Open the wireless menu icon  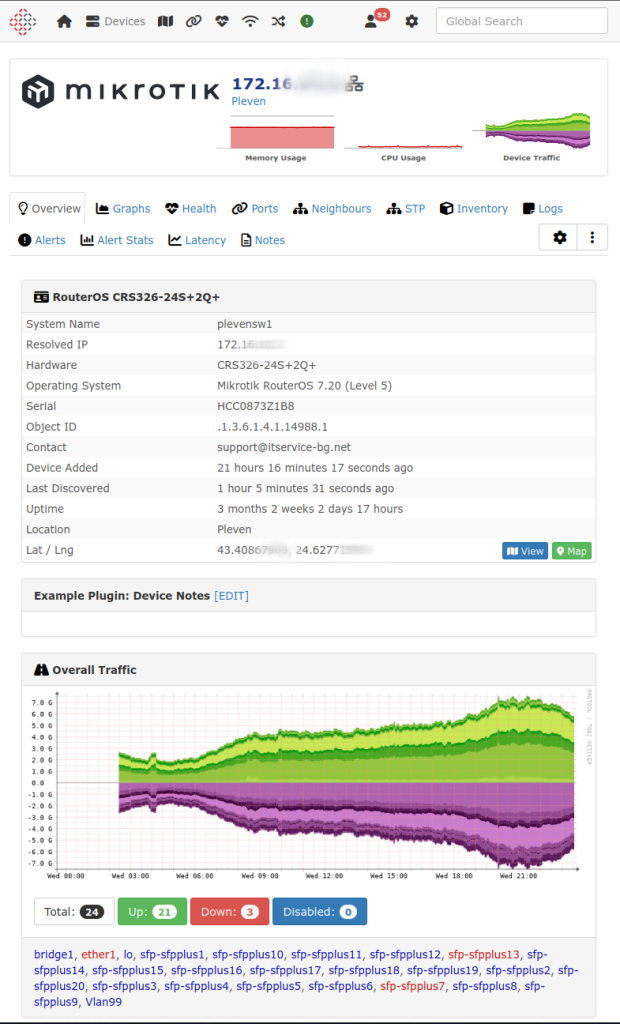250,21
